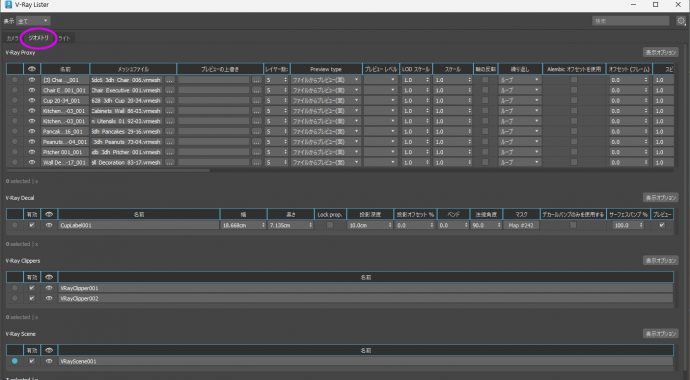The image size is (690, 380).
Task: Disable the VRayClipper001 enabled checkbox
Action: pyautogui.click(x=31, y=288)
